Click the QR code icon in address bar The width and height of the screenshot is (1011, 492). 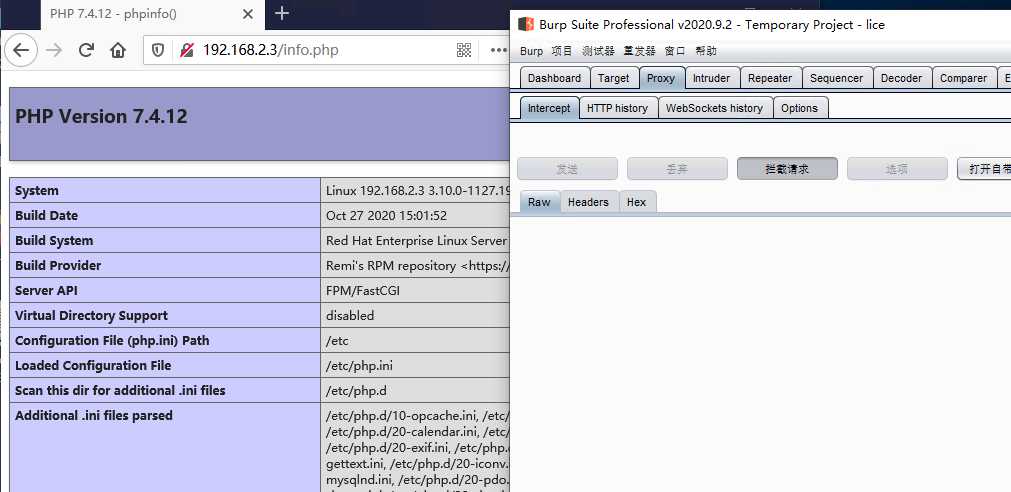point(464,50)
